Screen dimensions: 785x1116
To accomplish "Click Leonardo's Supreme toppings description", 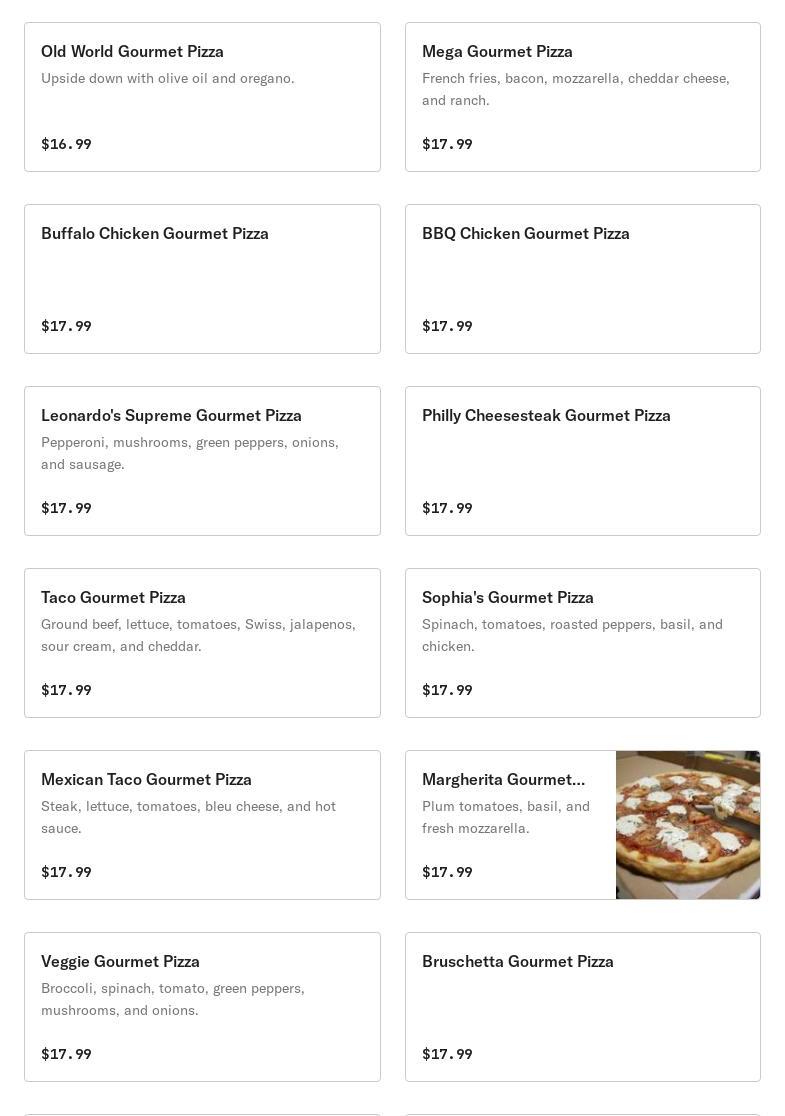I will (x=190, y=453).
